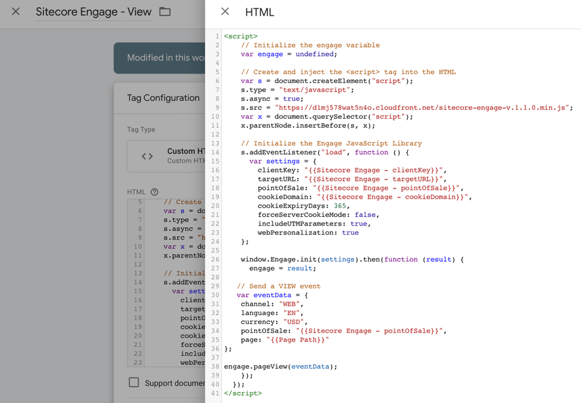The width and height of the screenshot is (581, 403).
Task: Click the webPersonalization: true line
Action: click(308, 233)
